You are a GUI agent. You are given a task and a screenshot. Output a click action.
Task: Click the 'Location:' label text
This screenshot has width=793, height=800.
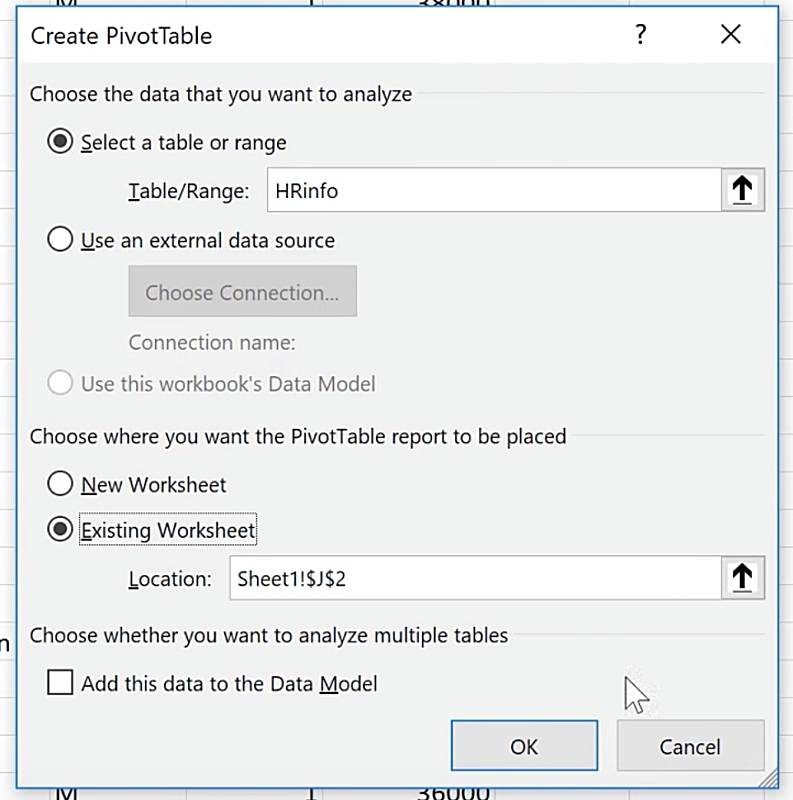(x=170, y=579)
